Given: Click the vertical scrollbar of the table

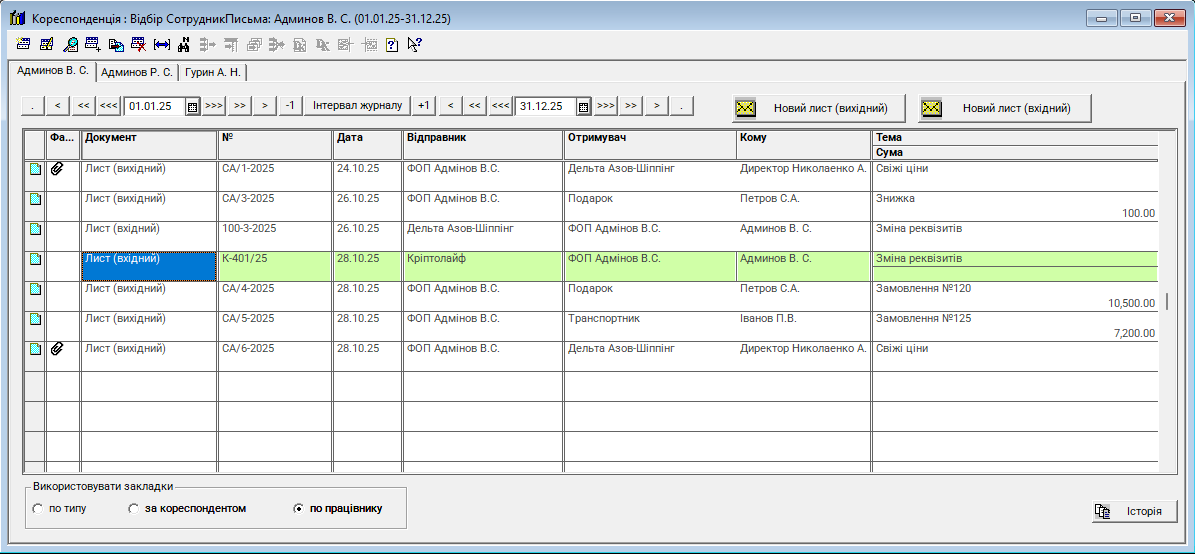Looking at the screenshot, I should point(1164,301).
